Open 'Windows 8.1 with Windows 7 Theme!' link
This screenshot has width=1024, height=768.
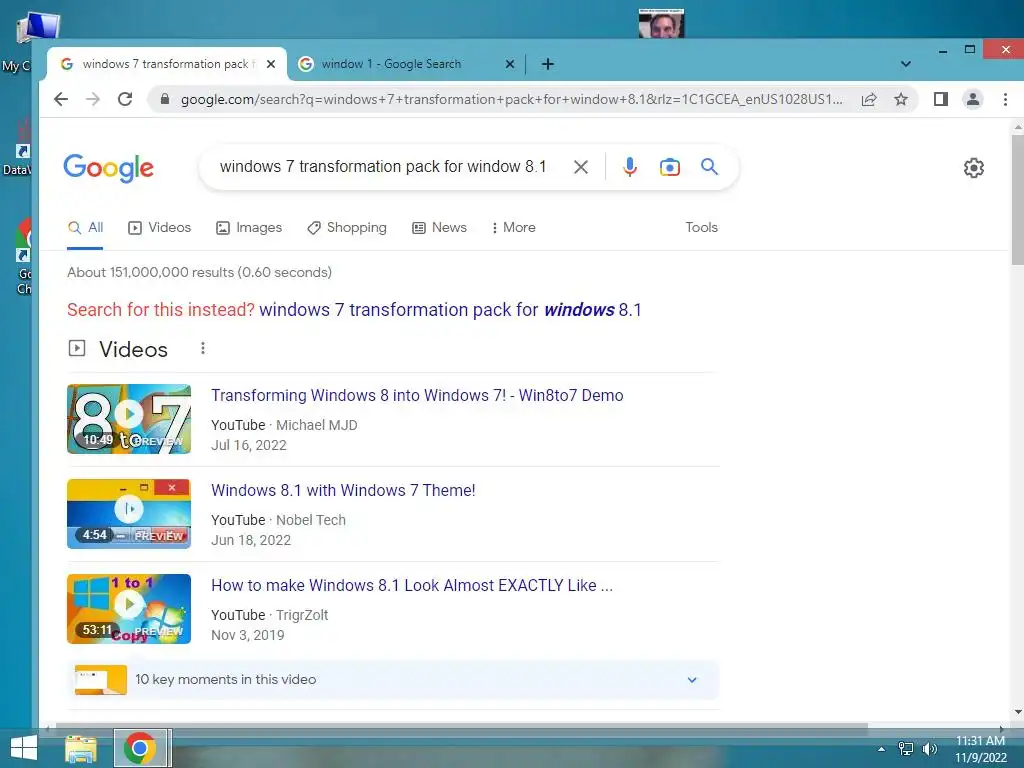[343, 490]
